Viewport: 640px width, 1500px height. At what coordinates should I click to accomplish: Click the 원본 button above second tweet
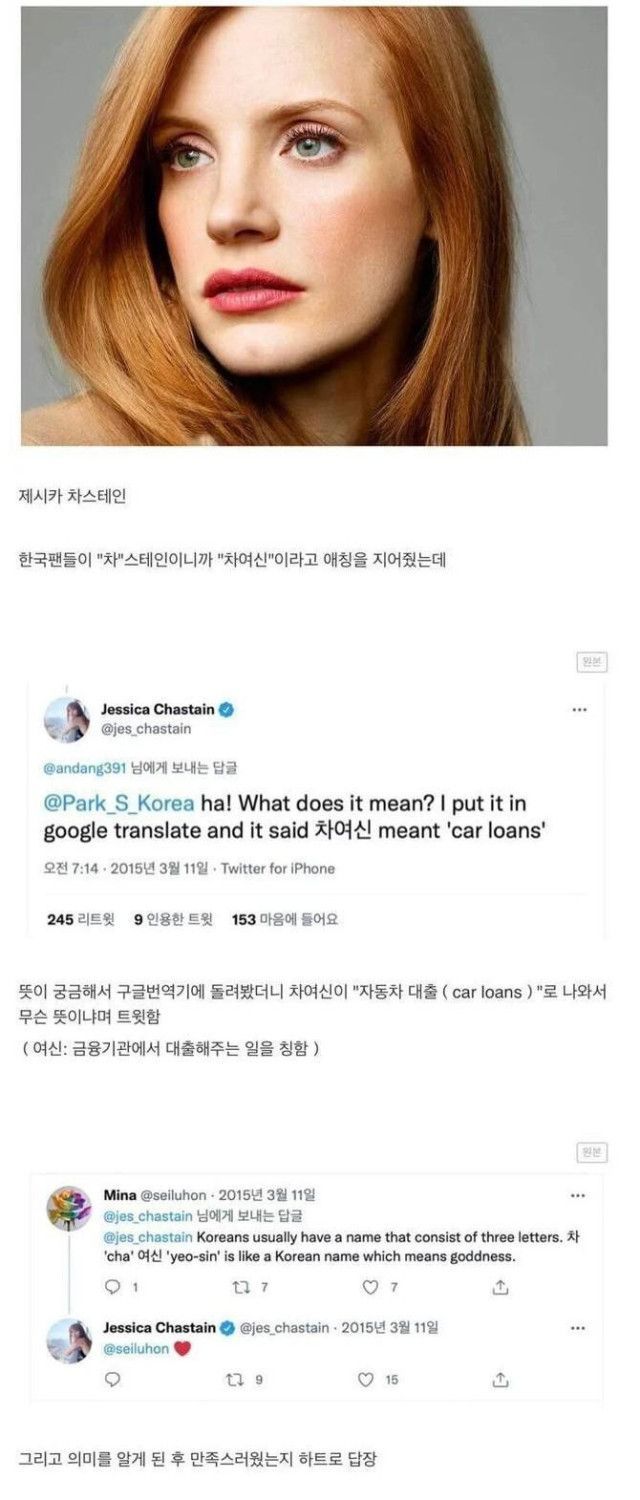[592, 1152]
